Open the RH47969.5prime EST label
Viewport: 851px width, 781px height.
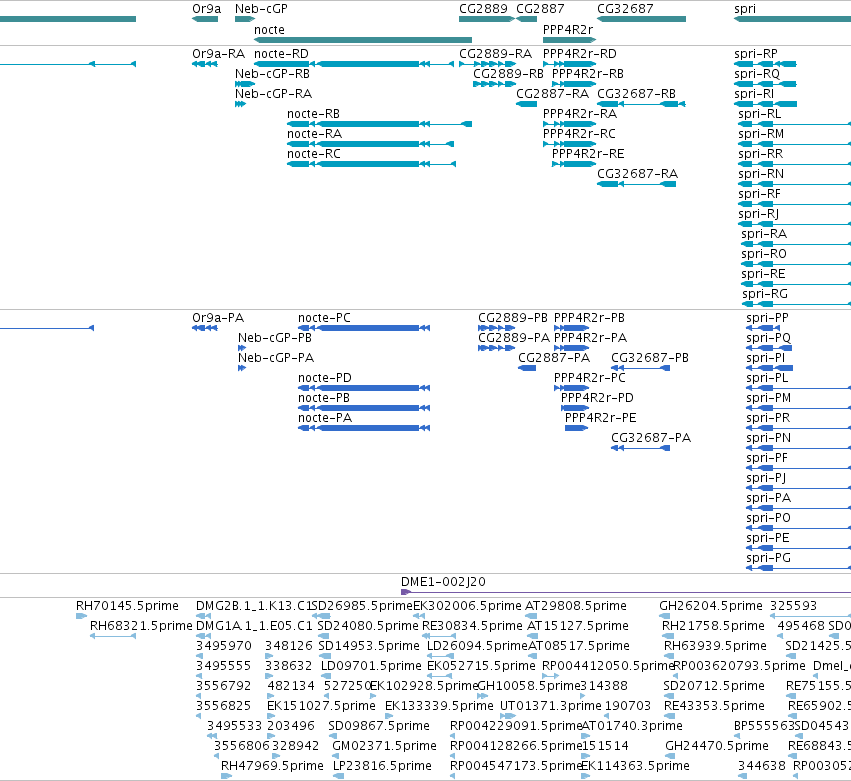pos(272,766)
